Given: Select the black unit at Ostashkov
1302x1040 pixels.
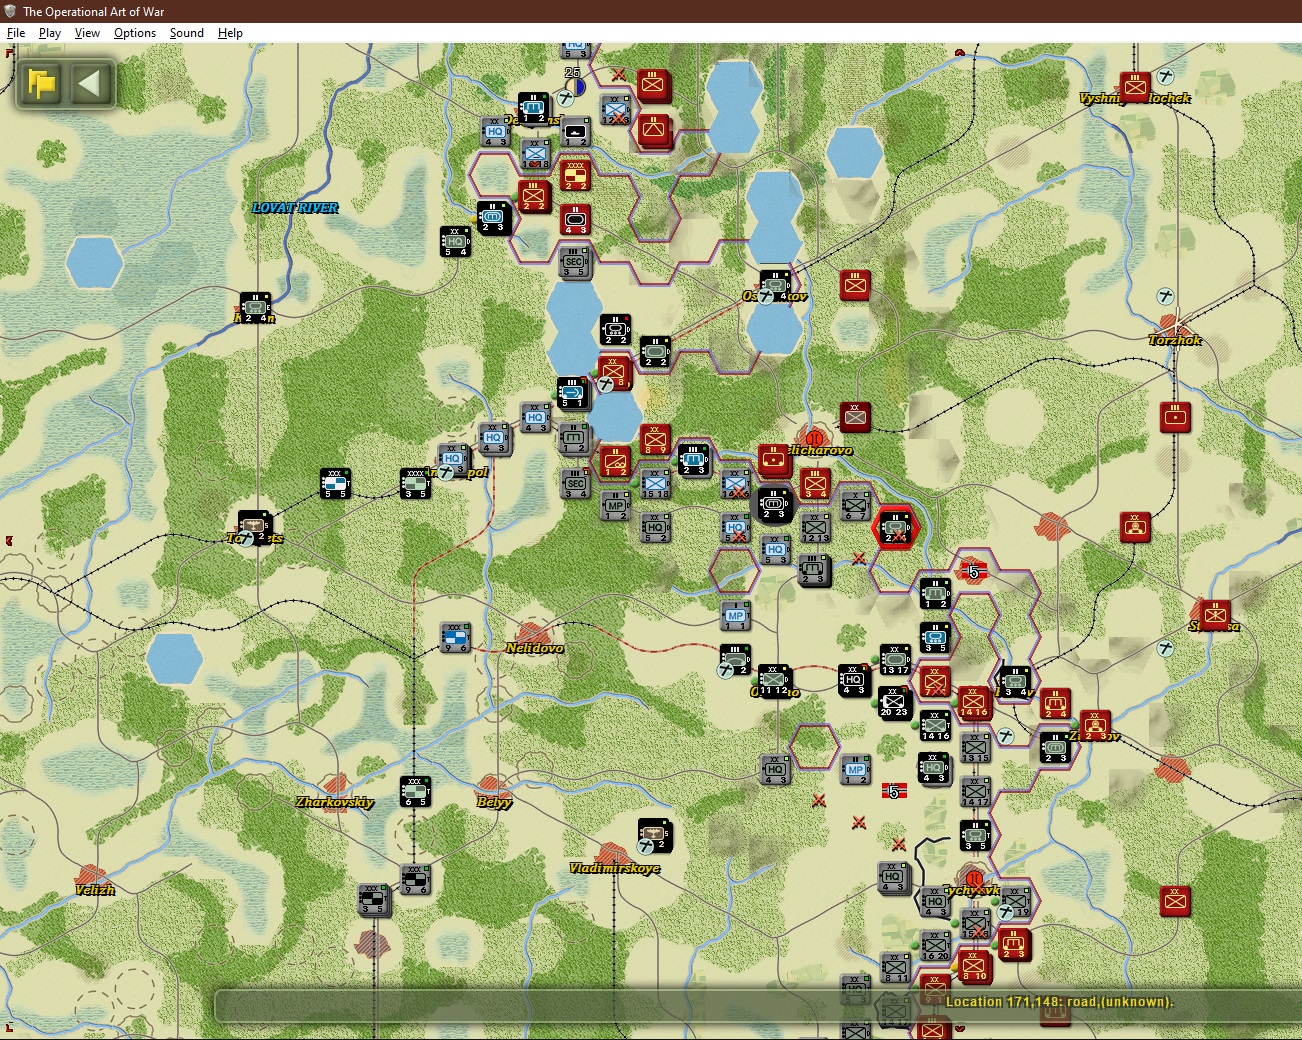Looking at the screenshot, I should (775, 285).
